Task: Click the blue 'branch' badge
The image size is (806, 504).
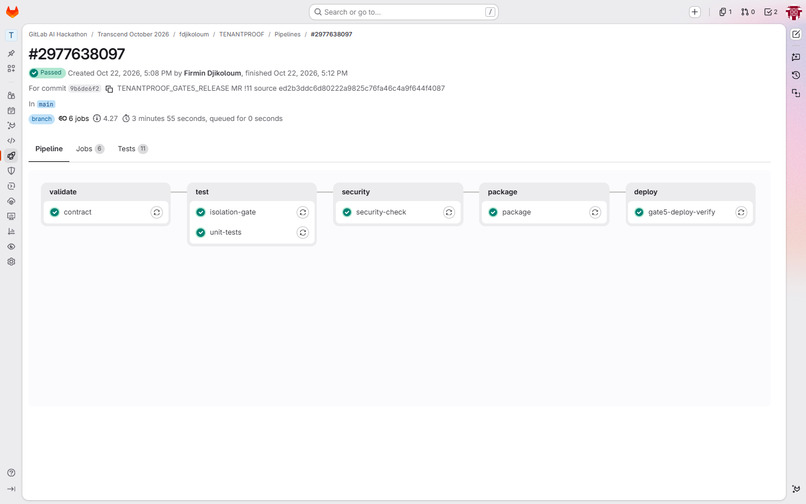Action: (41, 119)
